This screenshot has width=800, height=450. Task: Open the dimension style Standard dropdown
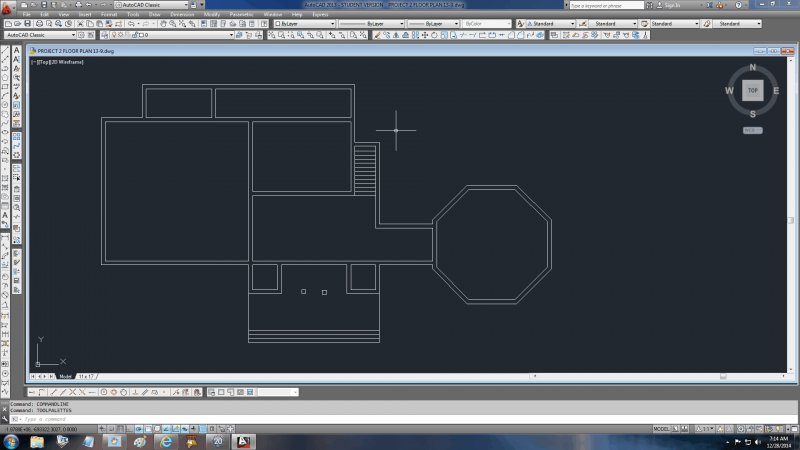click(x=613, y=23)
